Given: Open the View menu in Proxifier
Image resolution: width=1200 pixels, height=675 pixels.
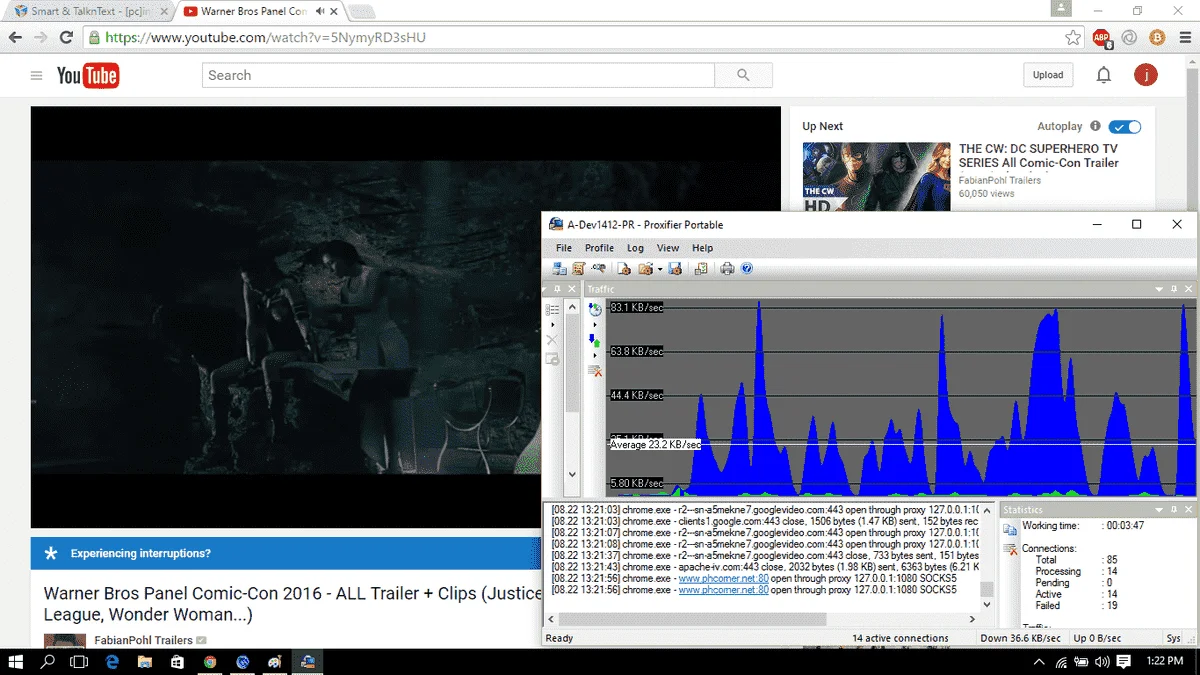Looking at the screenshot, I should click(668, 248).
